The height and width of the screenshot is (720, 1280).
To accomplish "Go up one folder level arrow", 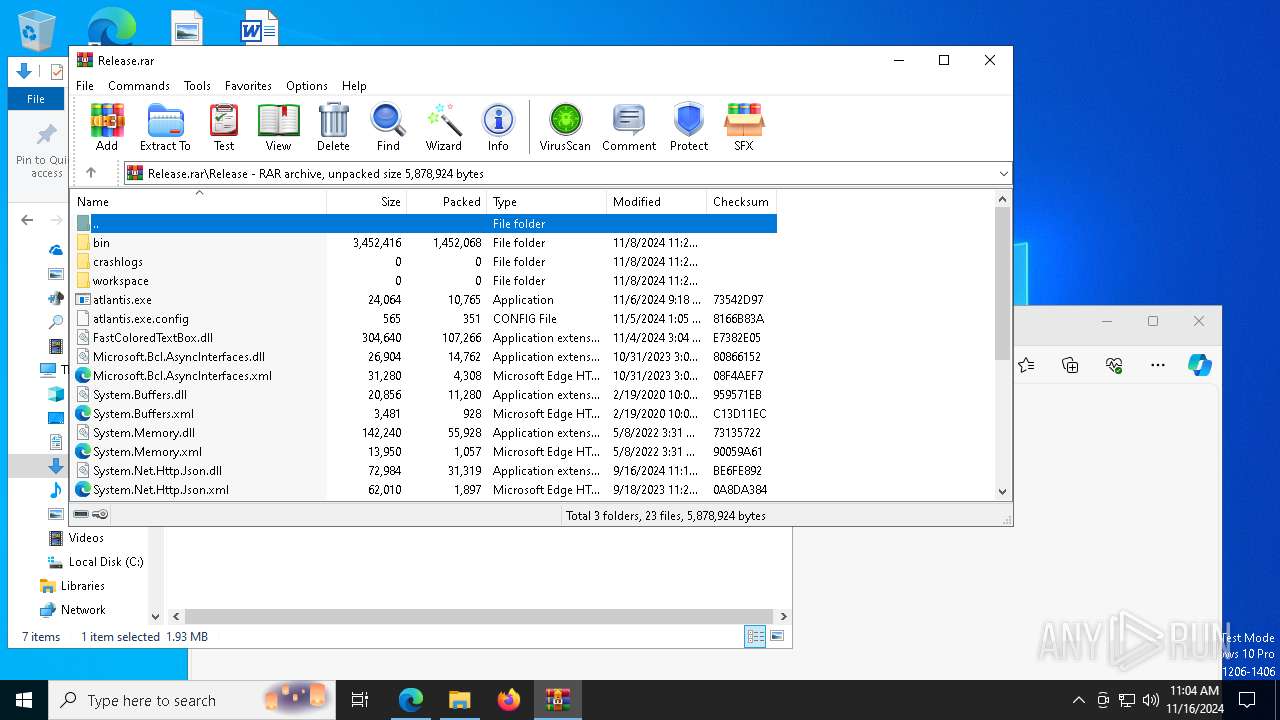I will click(91, 173).
